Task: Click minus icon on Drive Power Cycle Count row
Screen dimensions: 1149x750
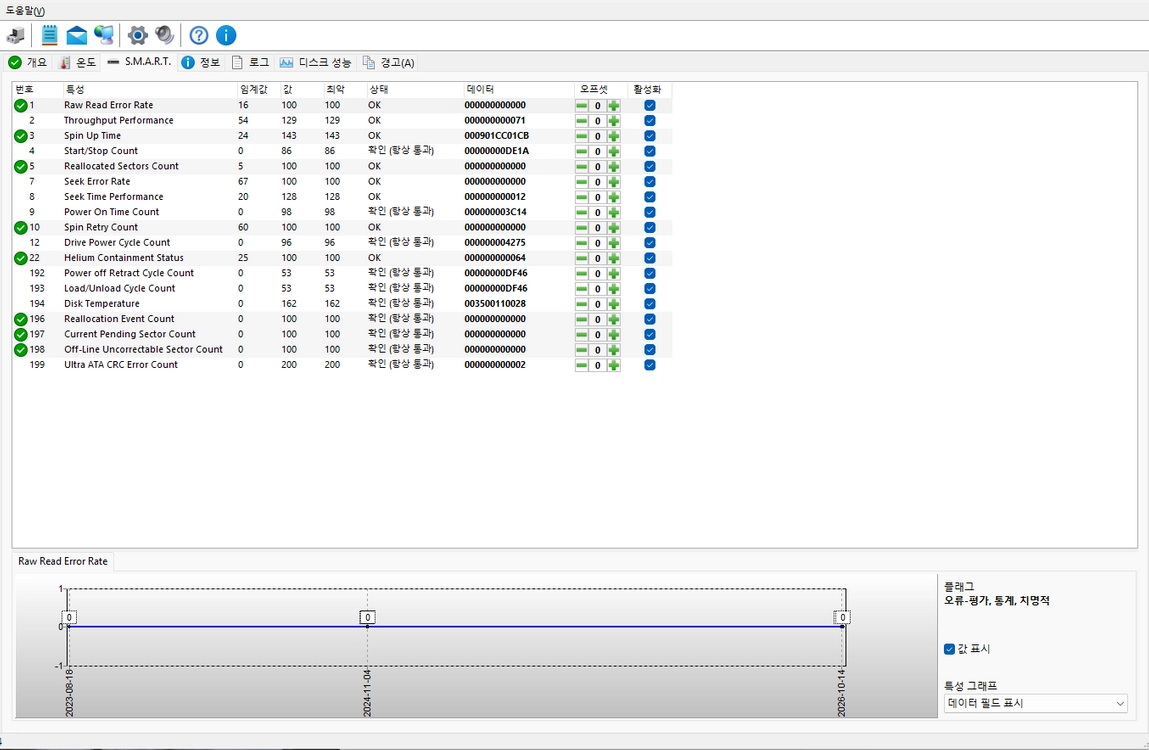Action: pos(582,243)
